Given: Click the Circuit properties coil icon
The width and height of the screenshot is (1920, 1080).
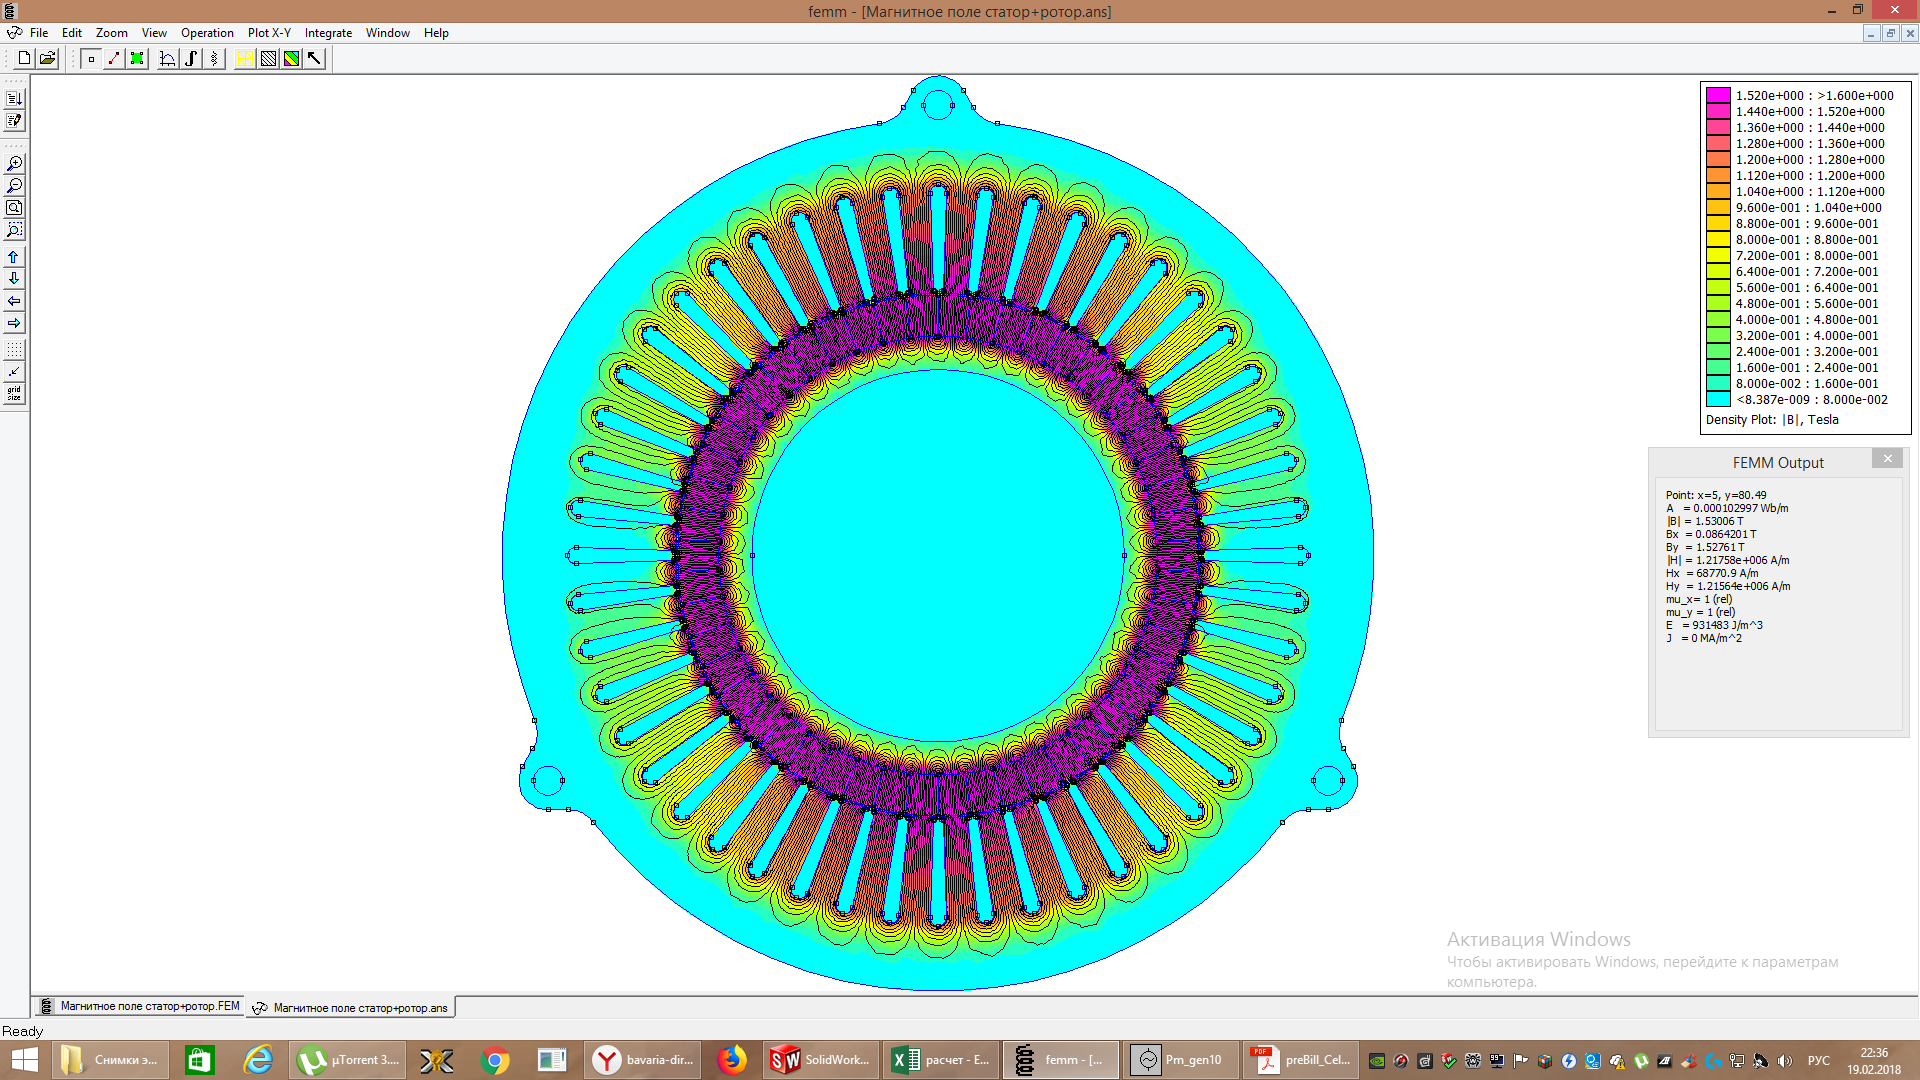Looking at the screenshot, I should pyautogui.click(x=214, y=59).
